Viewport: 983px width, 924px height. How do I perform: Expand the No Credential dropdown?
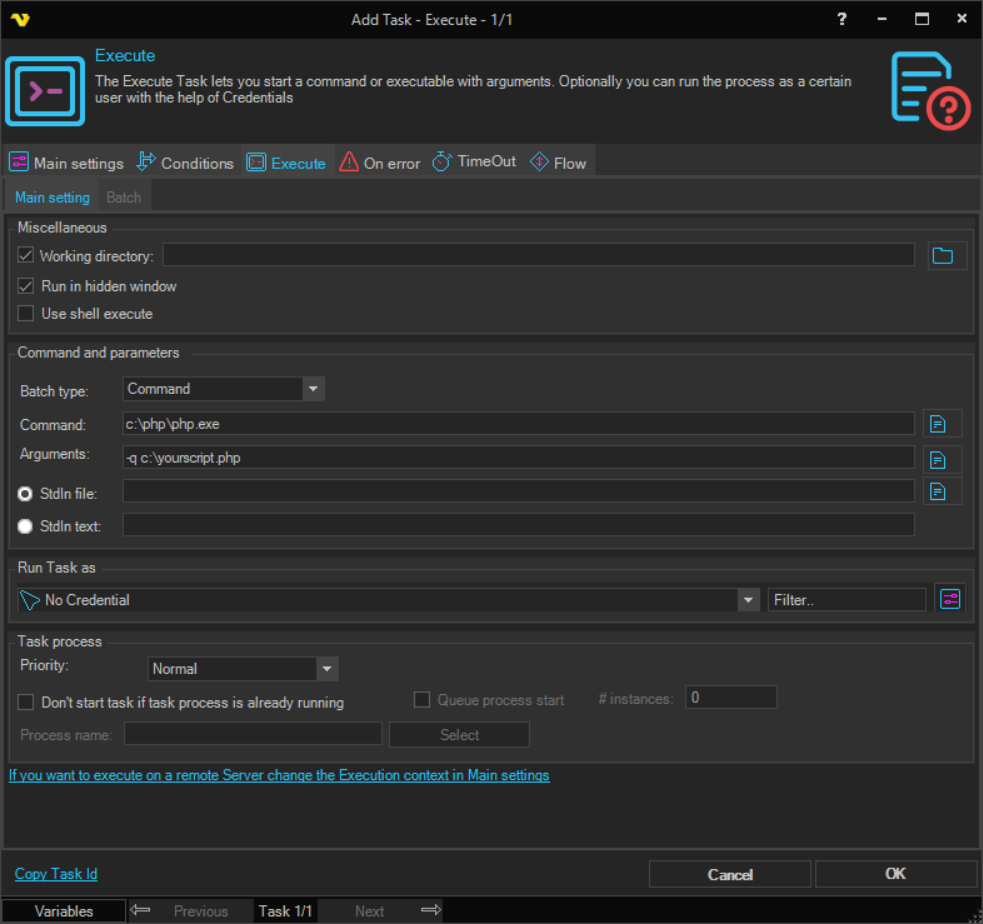[x=748, y=598]
